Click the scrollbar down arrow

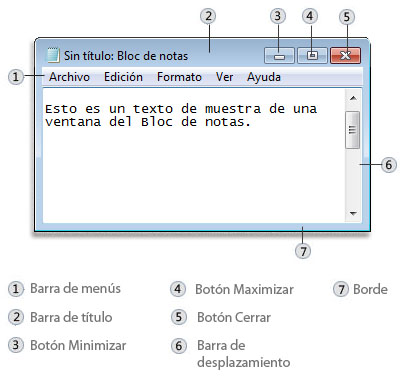[353, 213]
